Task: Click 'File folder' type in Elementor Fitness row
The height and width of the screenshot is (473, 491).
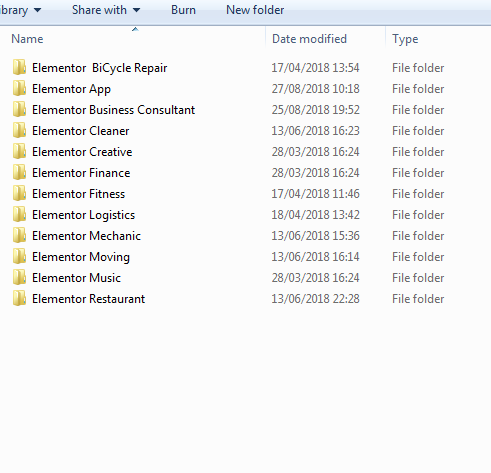Action: click(x=418, y=194)
